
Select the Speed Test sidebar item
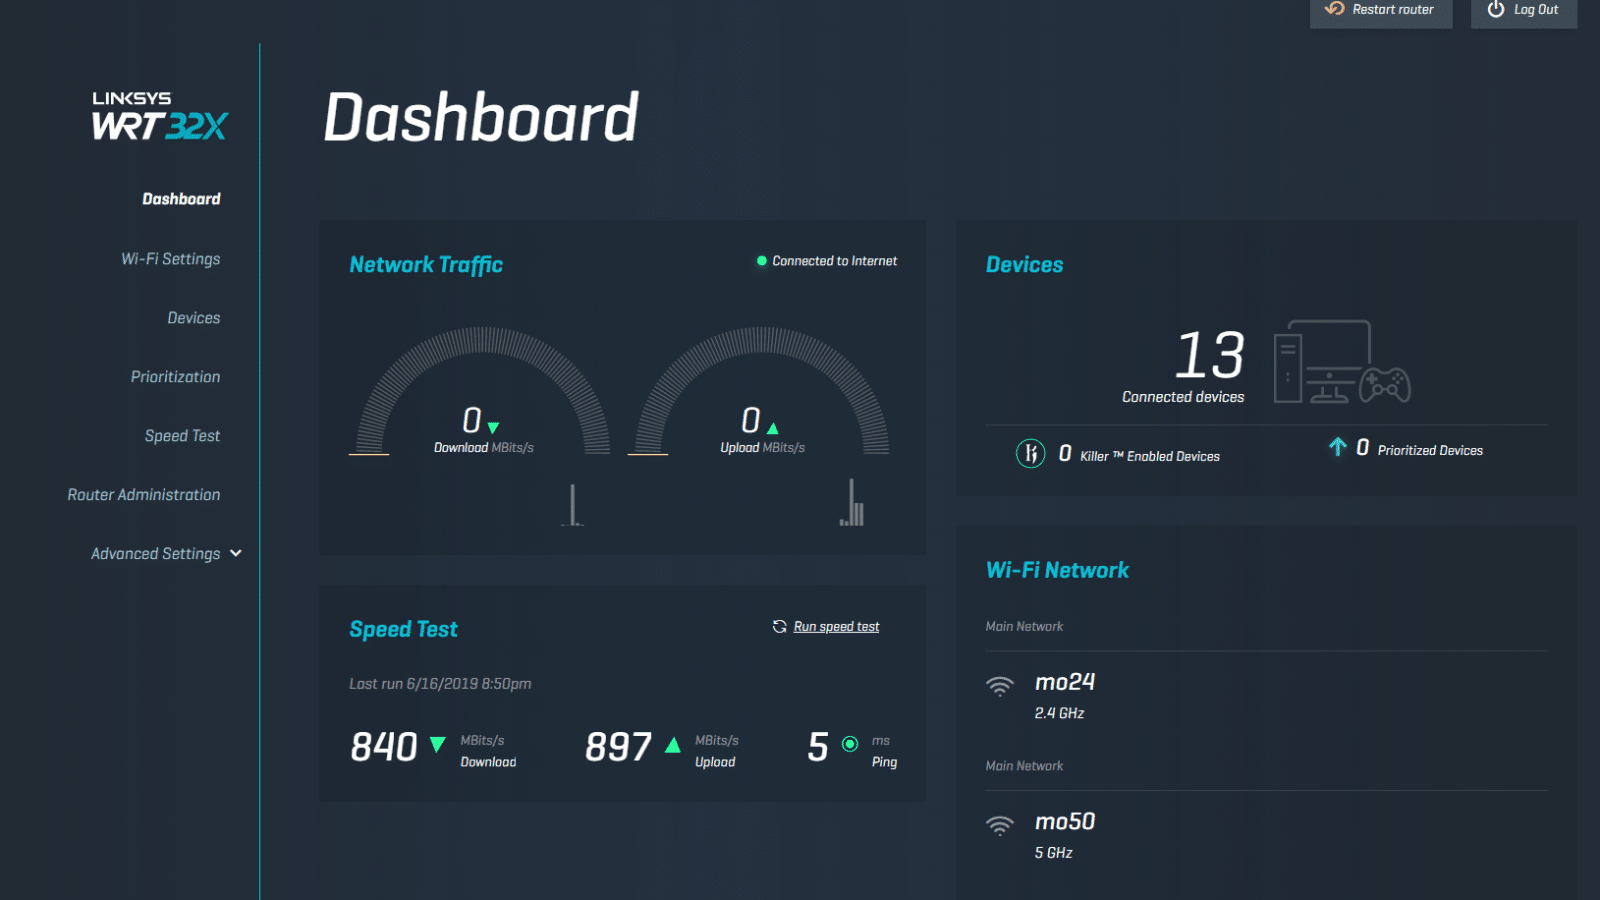coord(182,436)
